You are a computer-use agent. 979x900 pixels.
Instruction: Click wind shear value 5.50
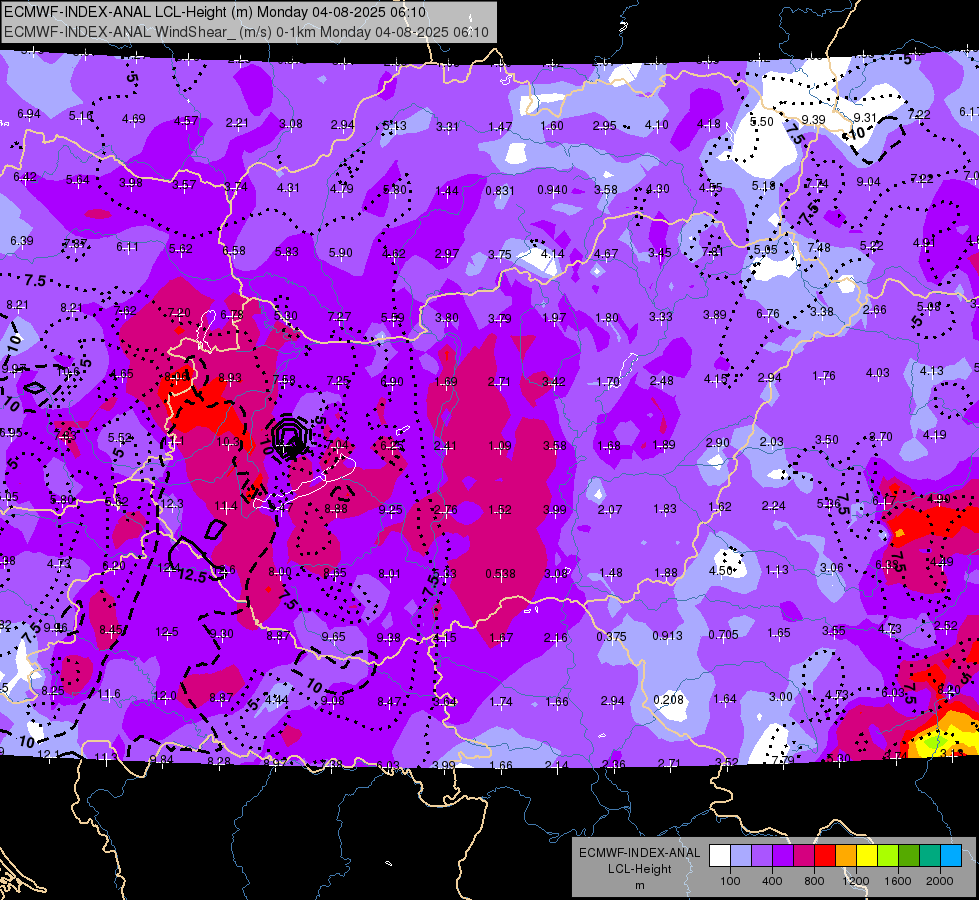point(762,122)
